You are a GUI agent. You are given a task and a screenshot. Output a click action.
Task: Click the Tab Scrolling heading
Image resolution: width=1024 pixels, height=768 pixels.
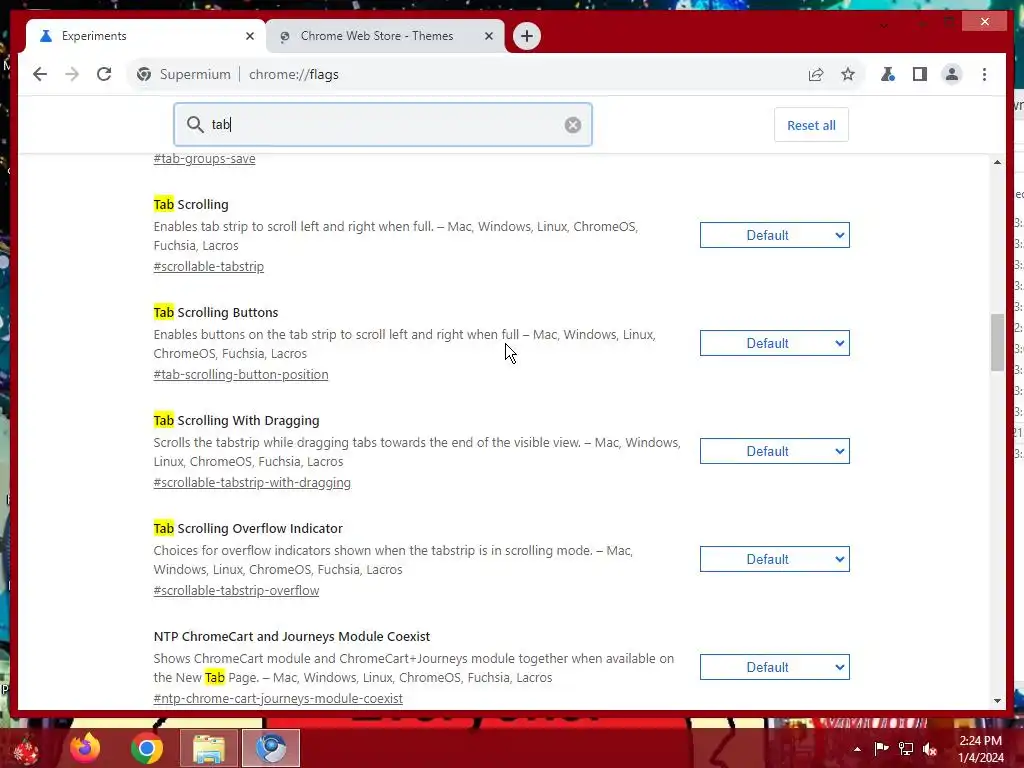point(191,204)
